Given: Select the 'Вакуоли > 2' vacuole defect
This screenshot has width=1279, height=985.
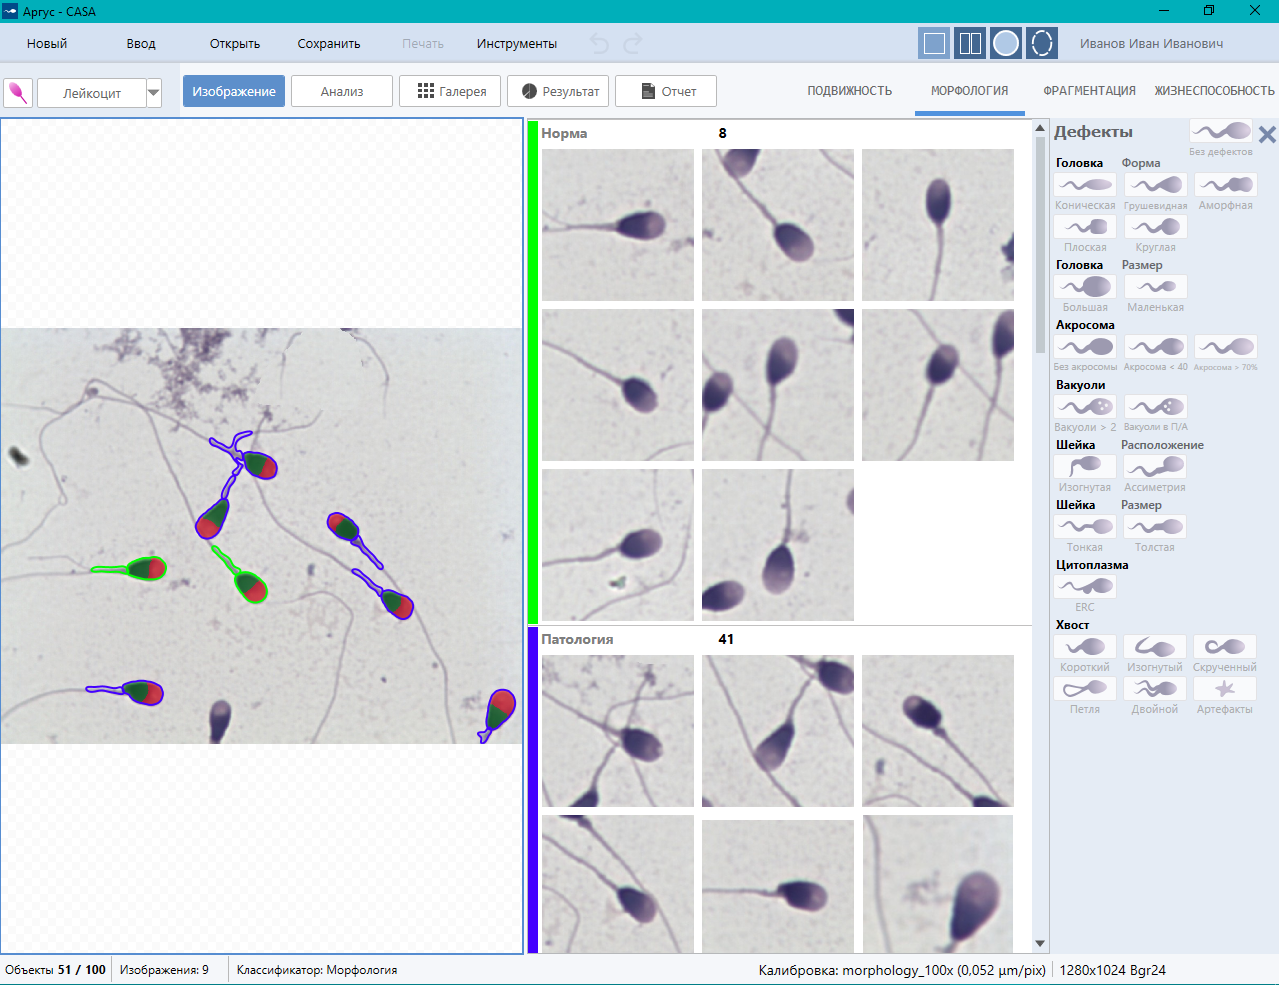Looking at the screenshot, I should (1085, 407).
